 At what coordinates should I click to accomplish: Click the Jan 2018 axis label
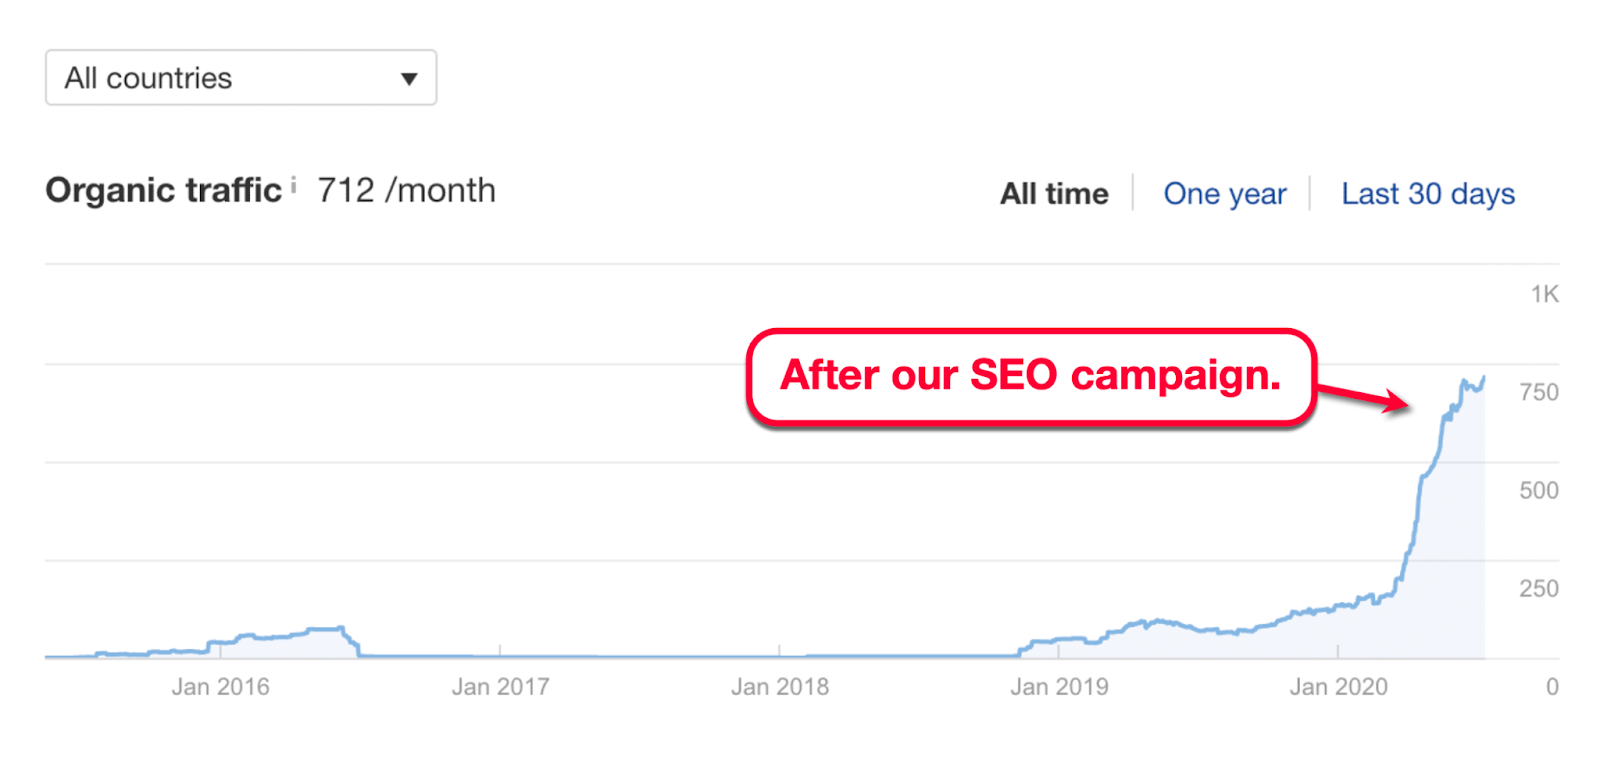click(780, 687)
